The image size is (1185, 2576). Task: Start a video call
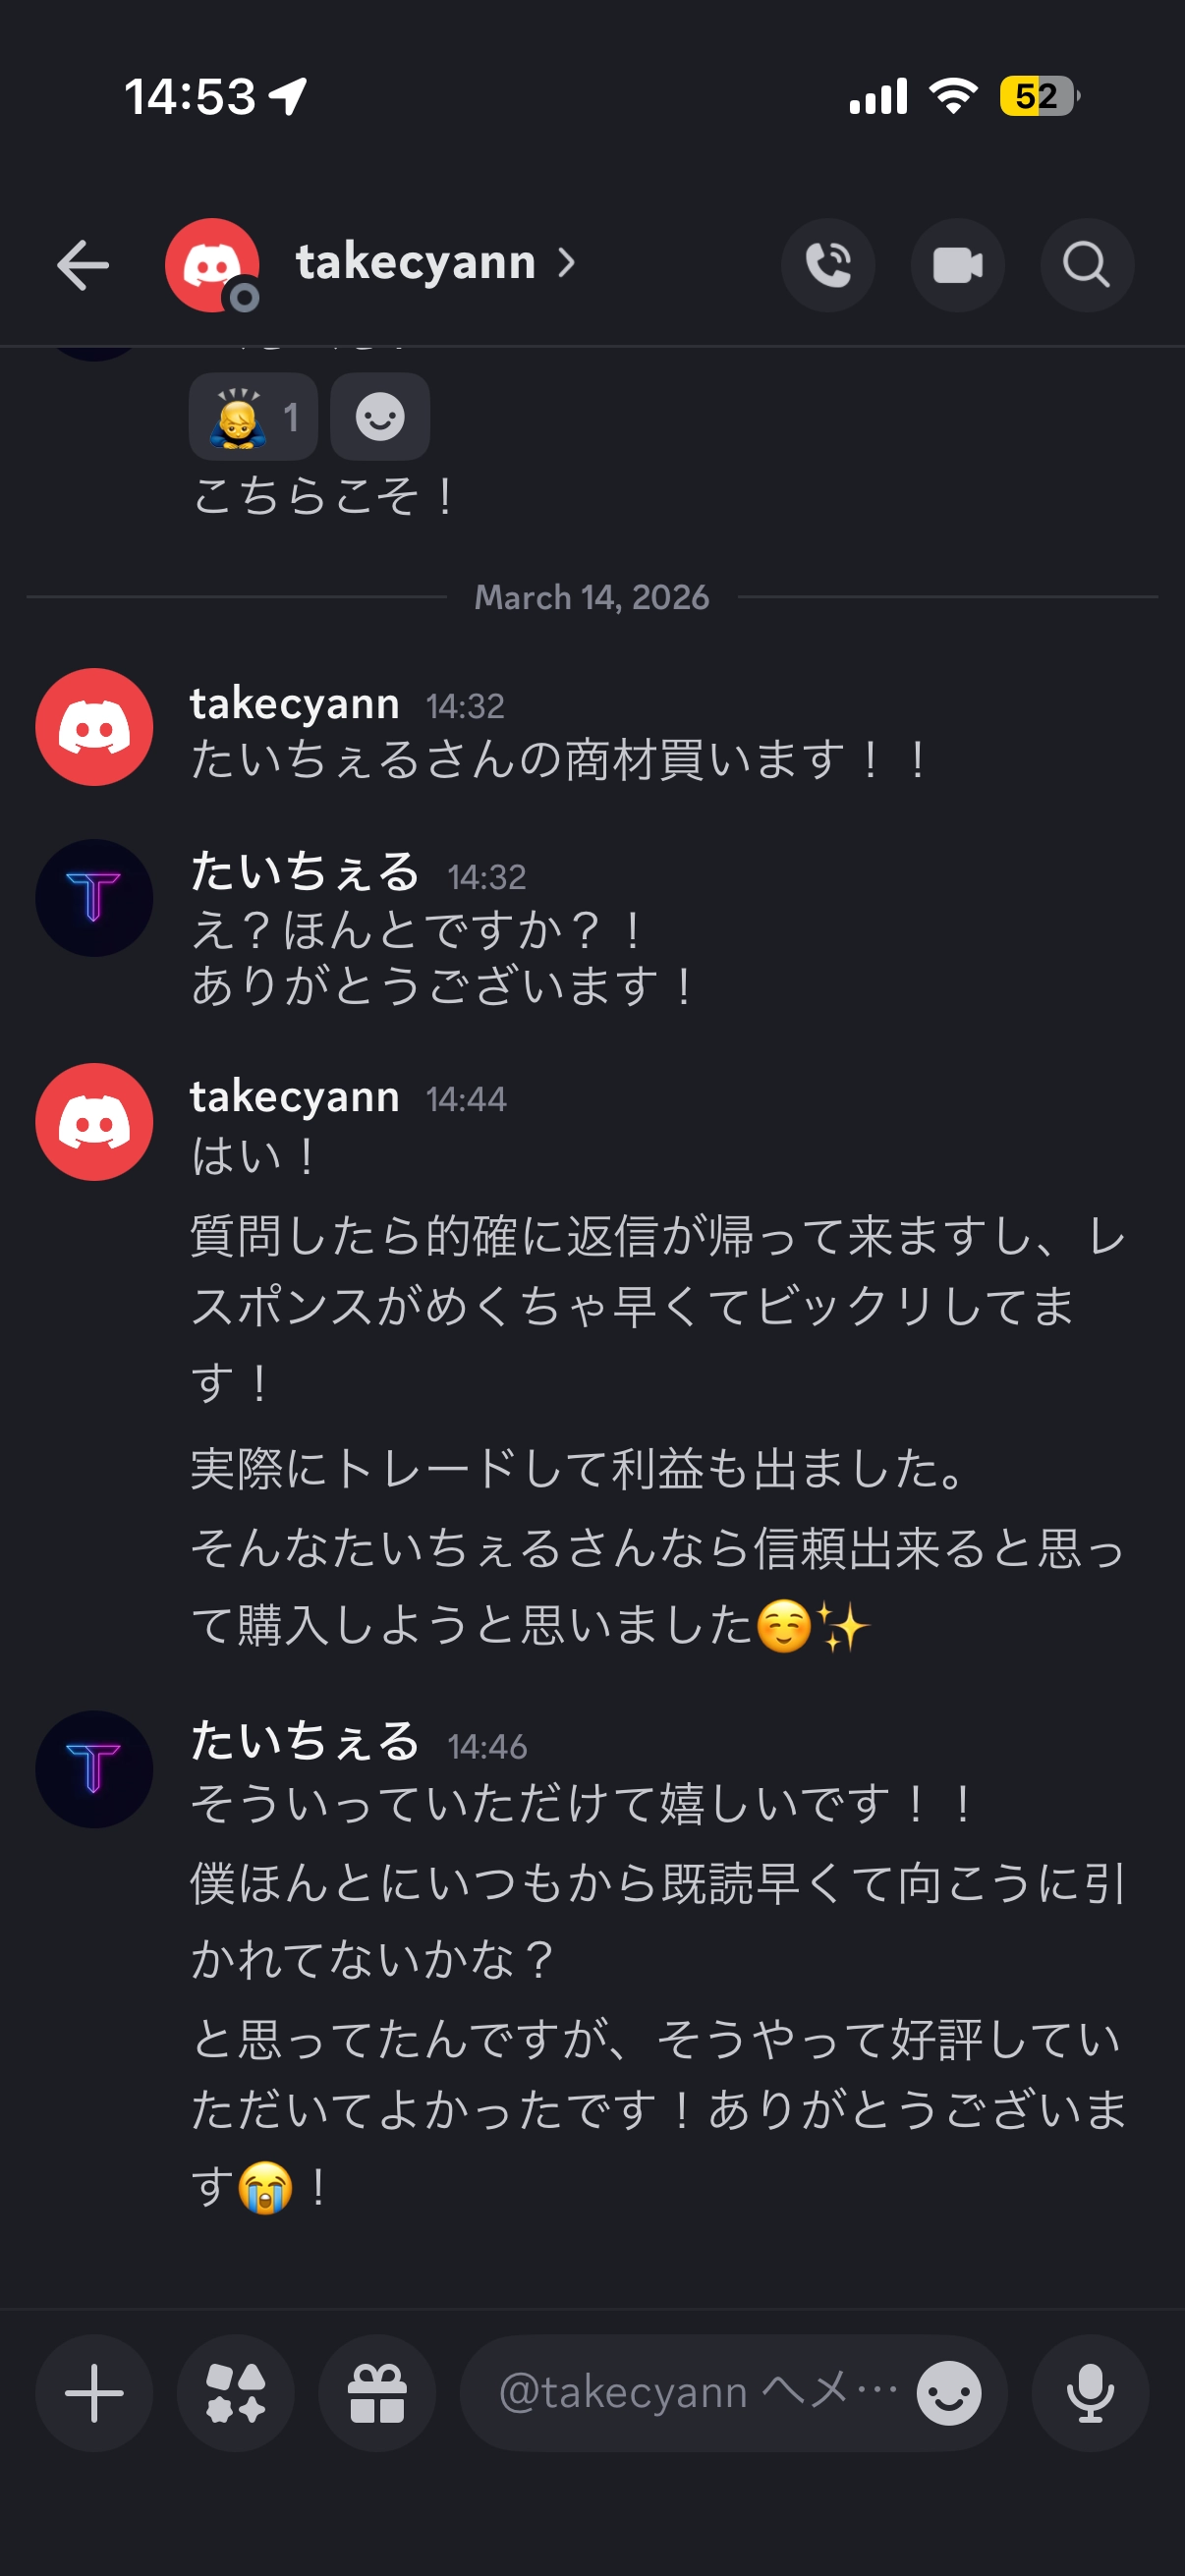[957, 265]
